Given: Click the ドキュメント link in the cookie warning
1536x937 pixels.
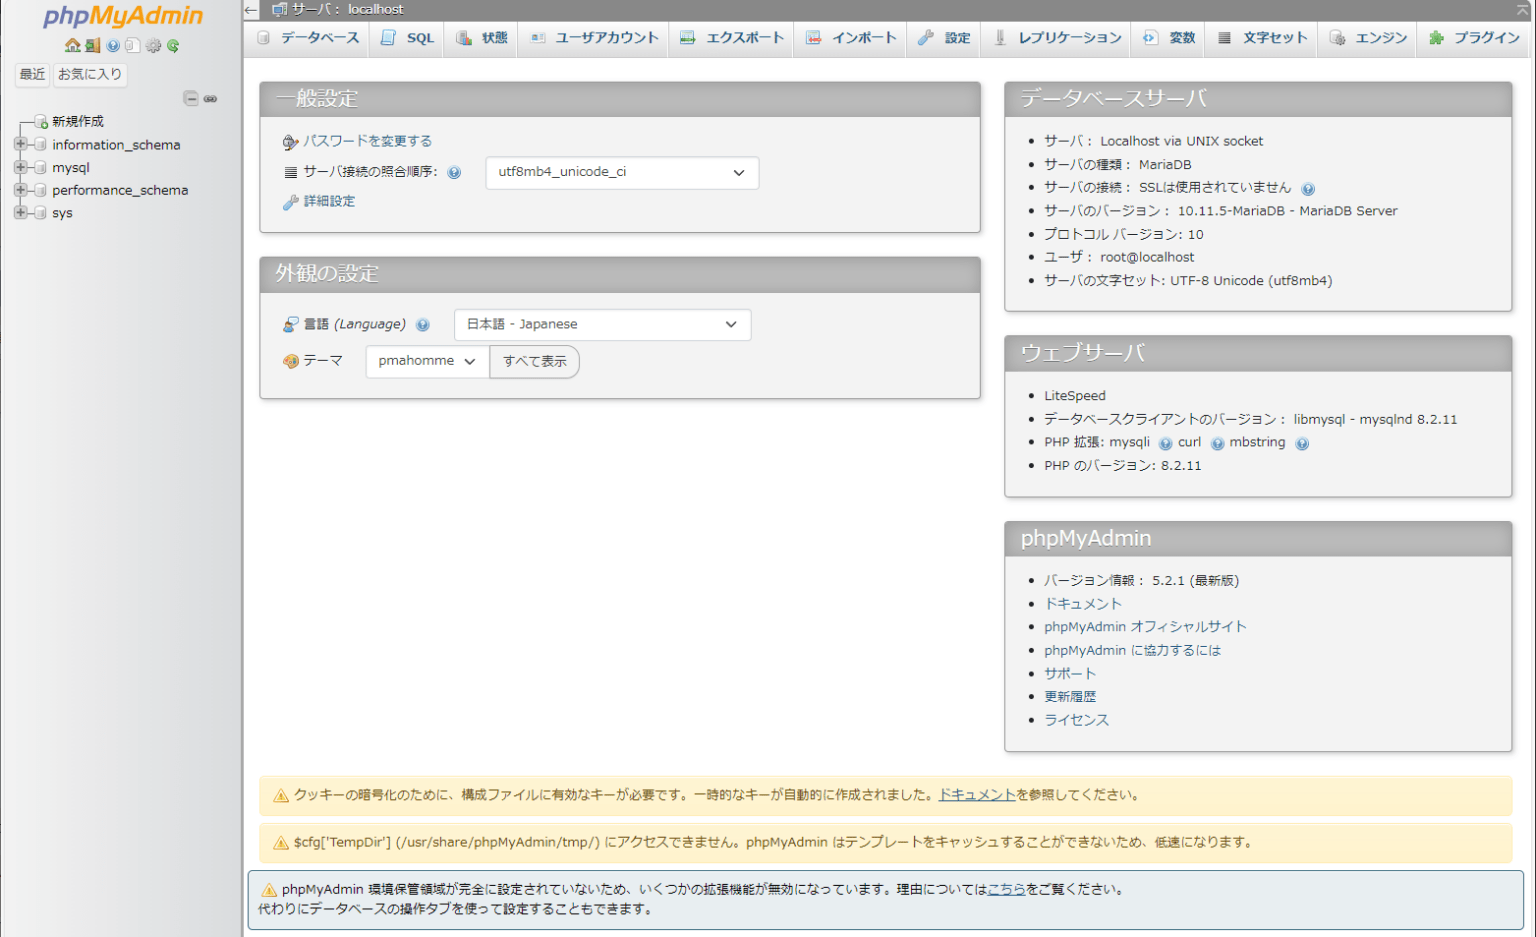Looking at the screenshot, I should tap(975, 795).
